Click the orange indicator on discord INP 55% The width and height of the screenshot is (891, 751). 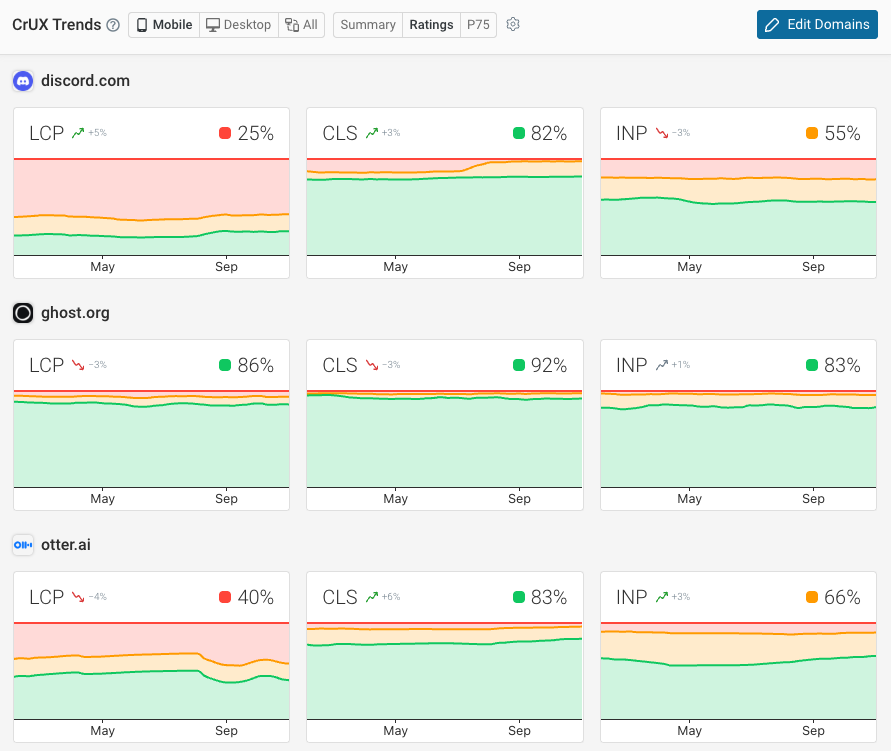click(813, 132)
